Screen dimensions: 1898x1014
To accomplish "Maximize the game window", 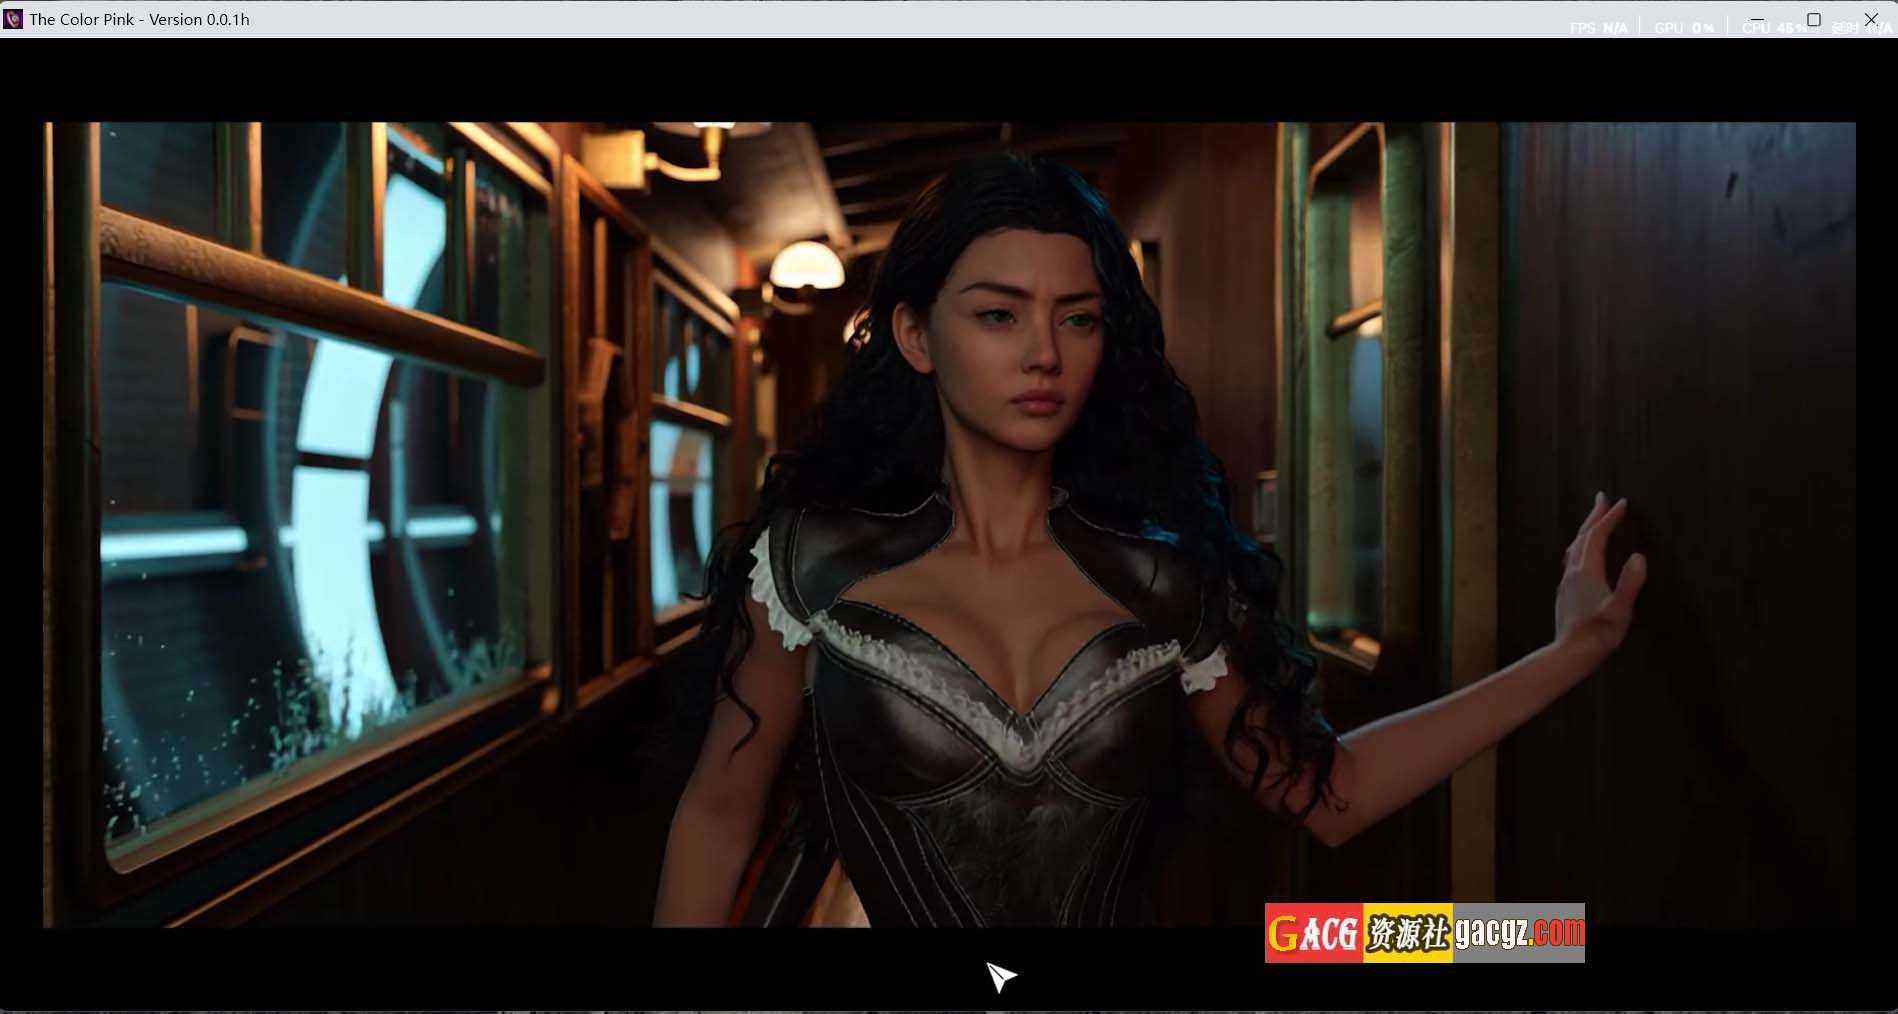I will tap(1814, 19).
